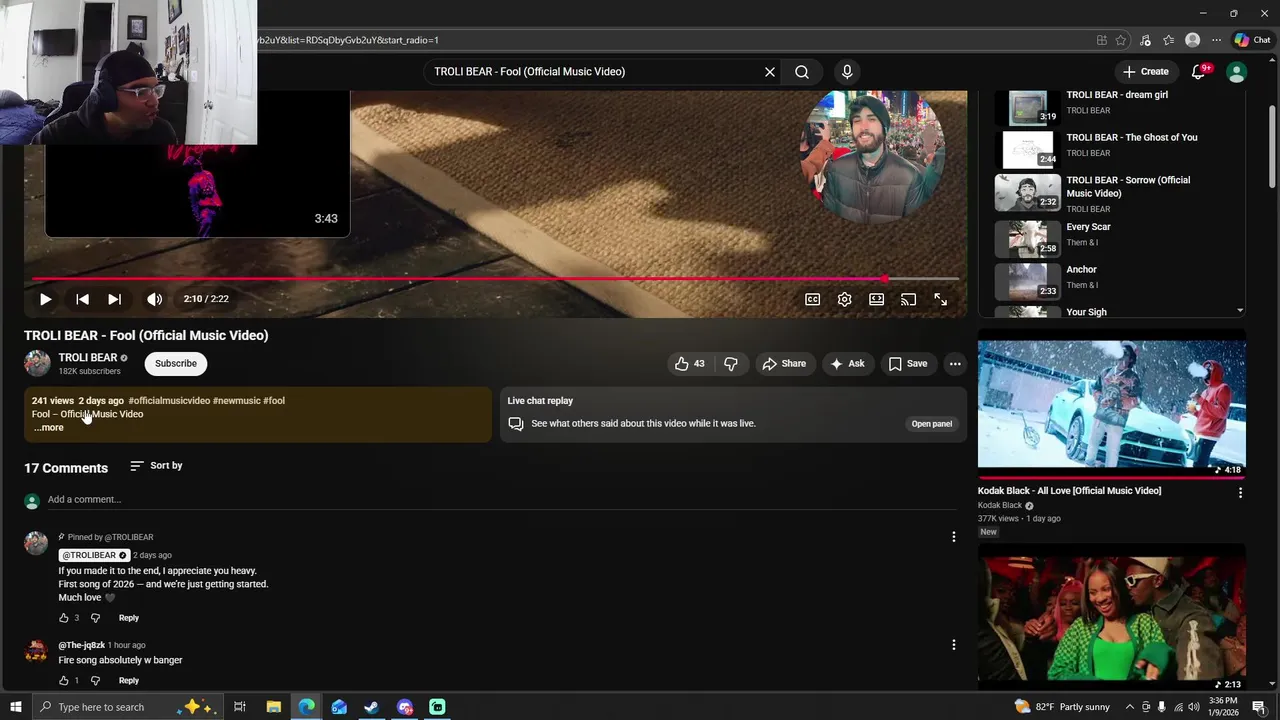1280x720 pixels.
Task: Cast the video to a TV
Action: click(x=908, y=299)
